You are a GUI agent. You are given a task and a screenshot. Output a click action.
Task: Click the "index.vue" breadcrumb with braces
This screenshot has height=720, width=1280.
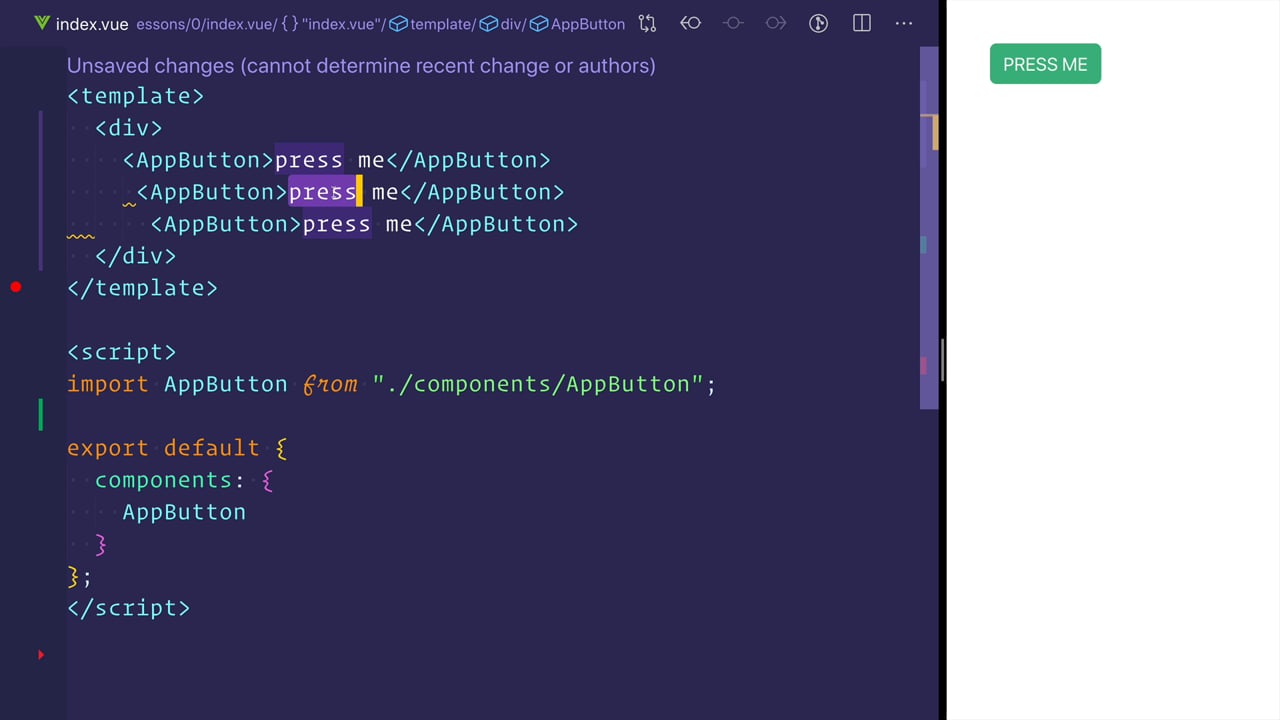333,24
